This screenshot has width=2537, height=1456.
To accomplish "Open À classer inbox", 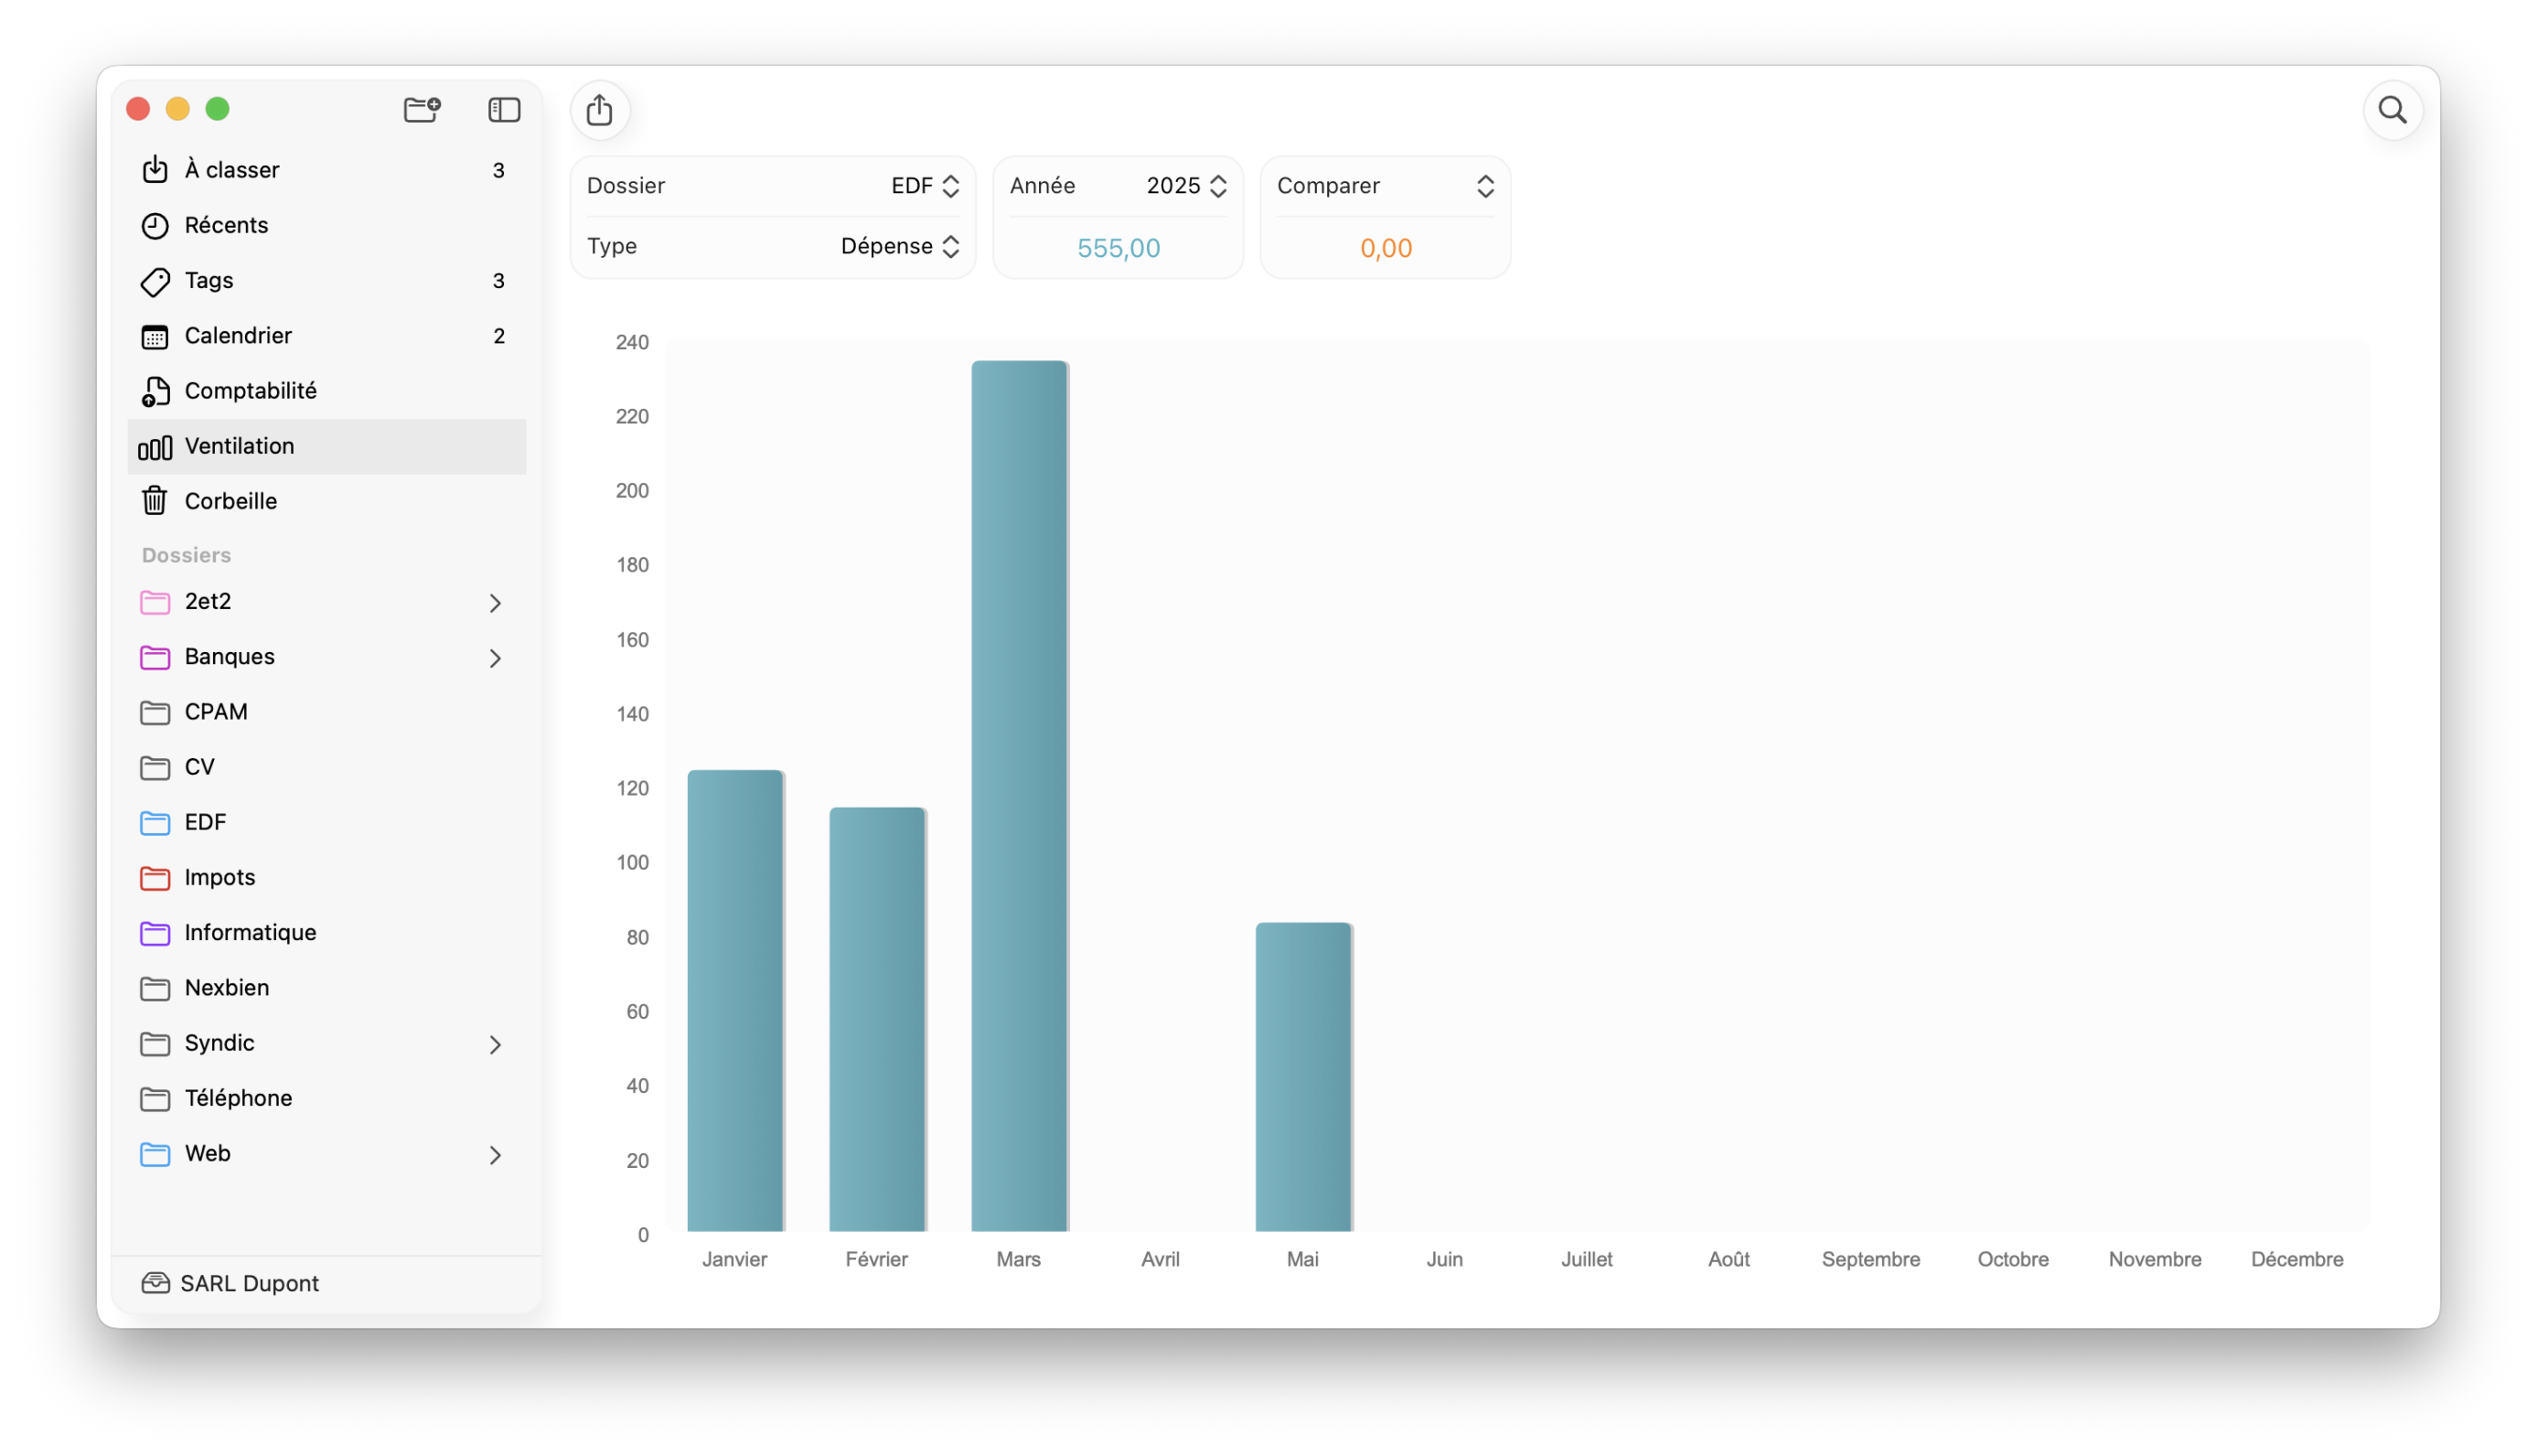I will click(232, 170).
